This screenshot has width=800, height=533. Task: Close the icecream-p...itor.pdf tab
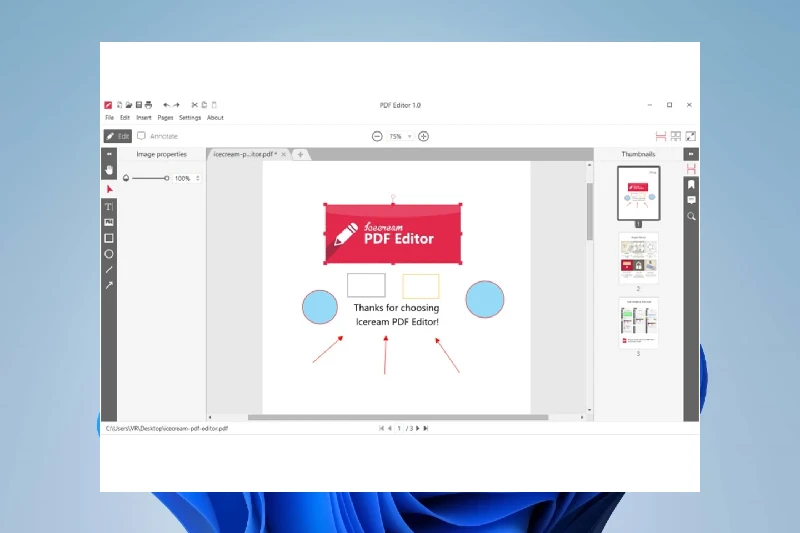284,154
